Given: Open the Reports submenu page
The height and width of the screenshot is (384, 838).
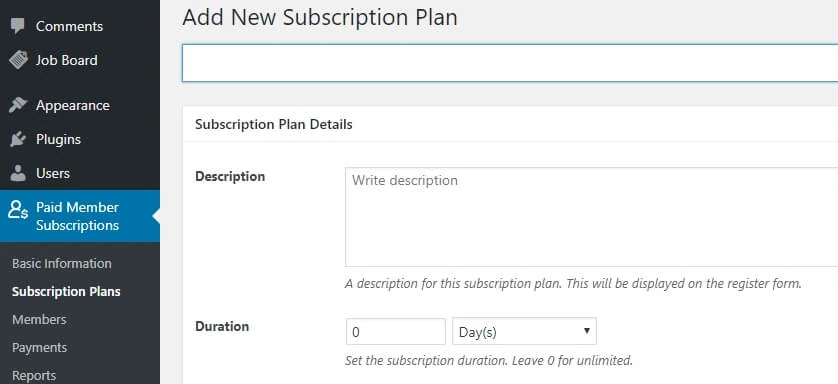Looking at the screenshot, I should [34, 375].
